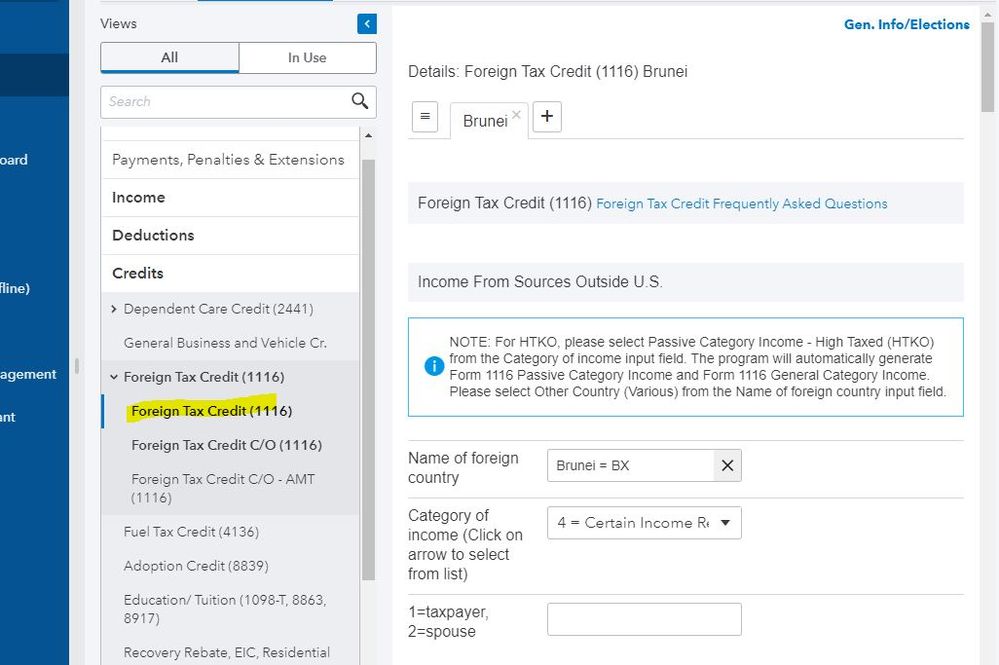Go to Gen. Info/Elections link
The width and height of the screenshot is (999, 665).
click(x=906, y=24)
